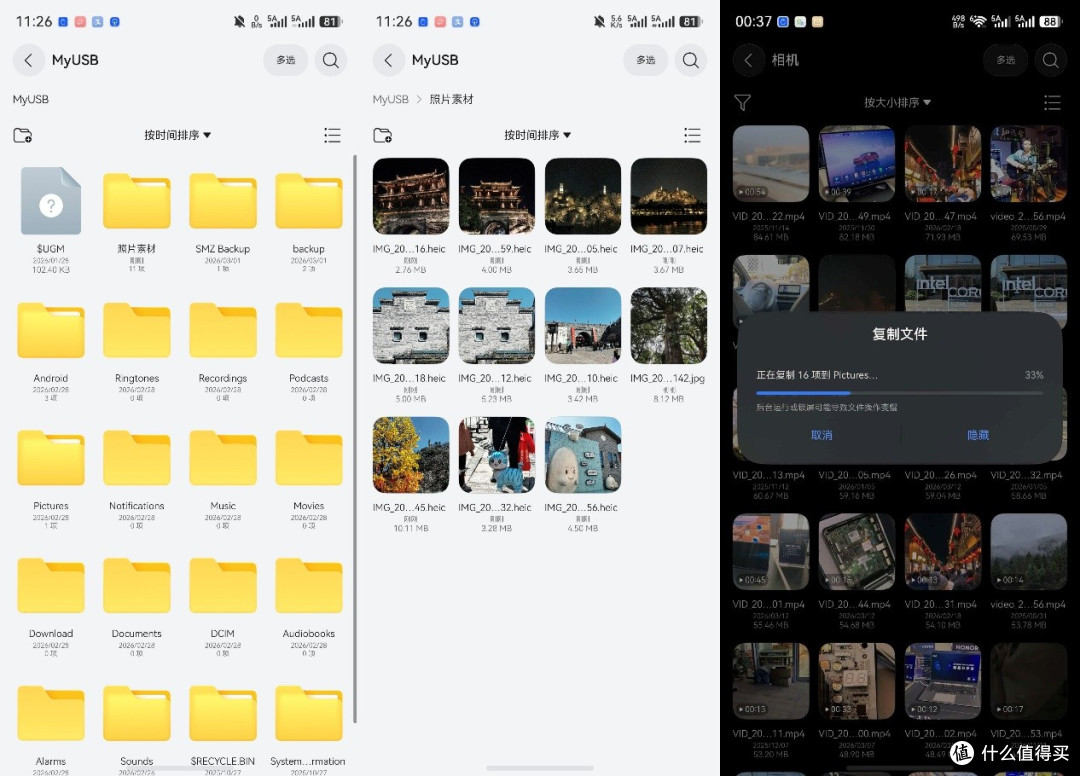1080x776 pixels.
Task: Open the backup folder
Action: coord(309,201)
